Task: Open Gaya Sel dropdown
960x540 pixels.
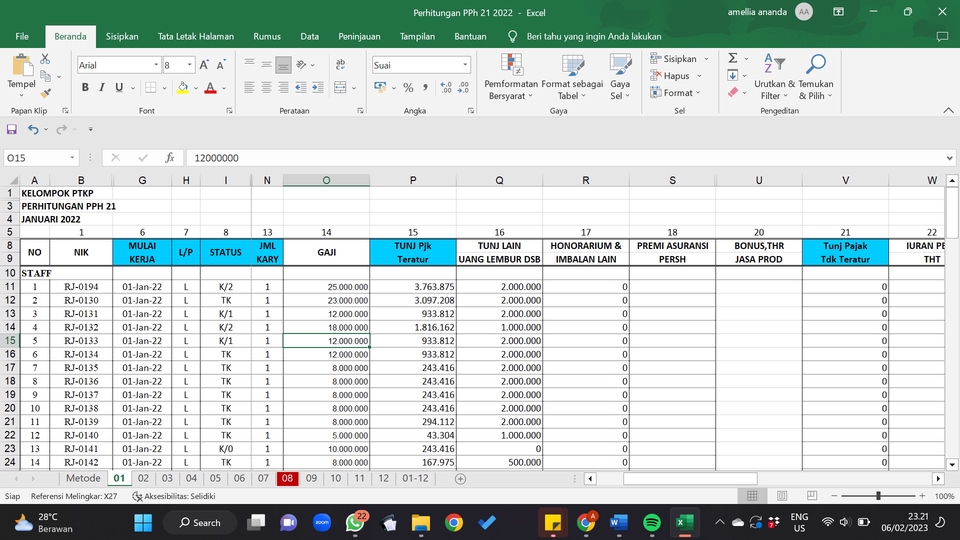Action: 620,77
